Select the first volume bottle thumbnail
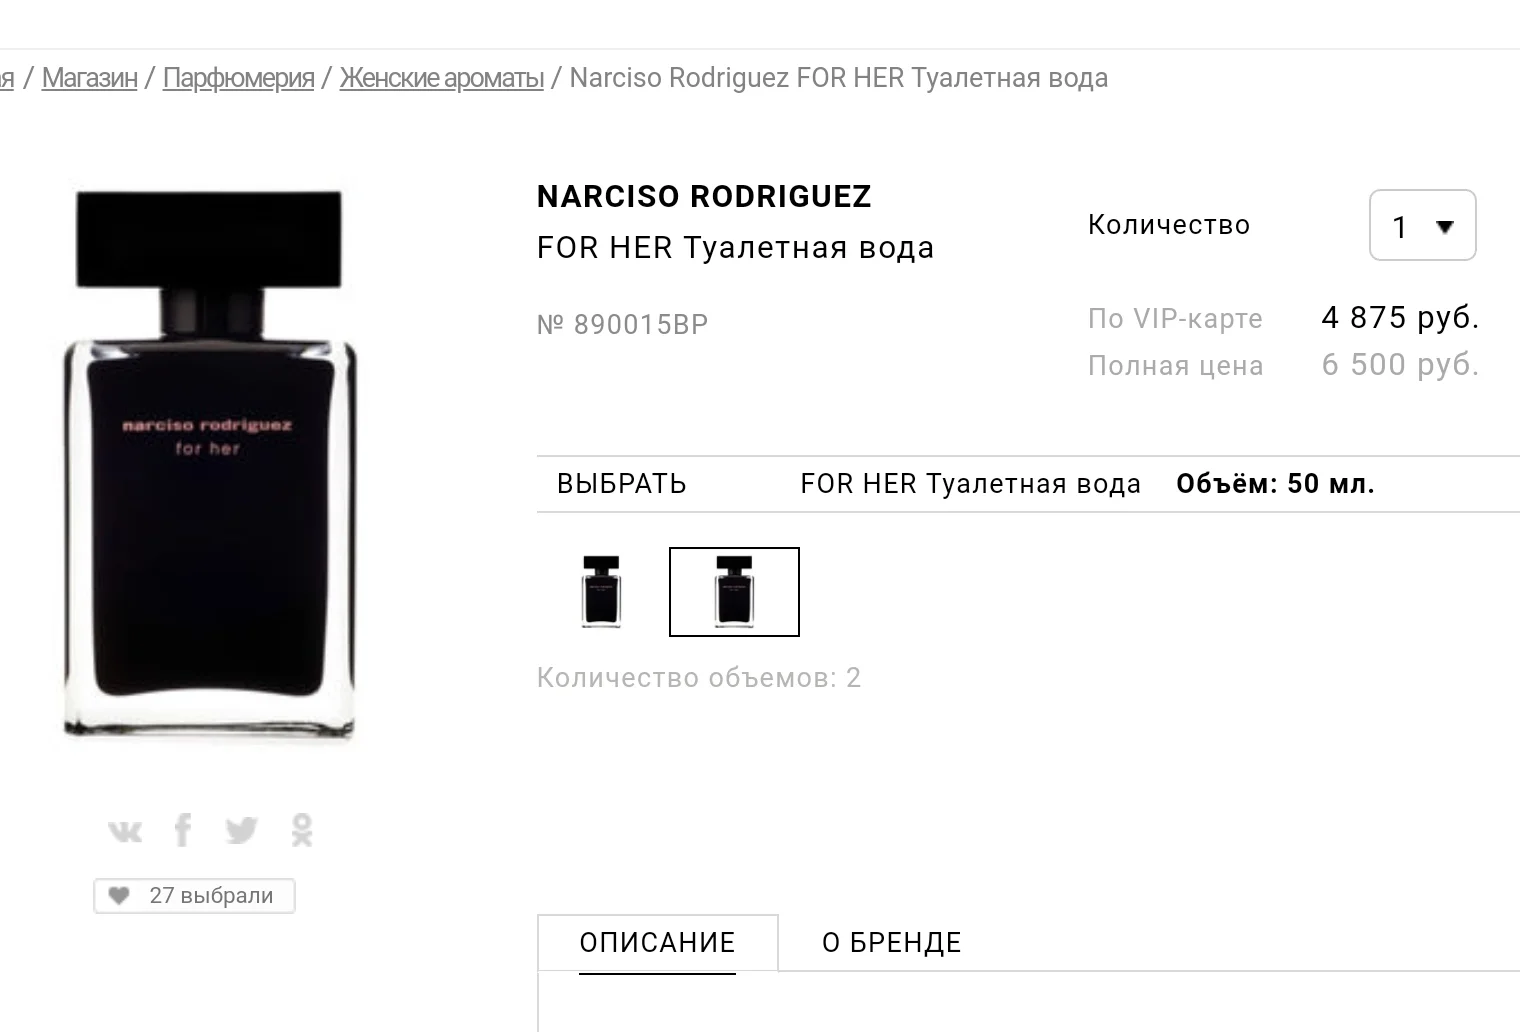This screenshot has height=1032, width=1520. 601,592
